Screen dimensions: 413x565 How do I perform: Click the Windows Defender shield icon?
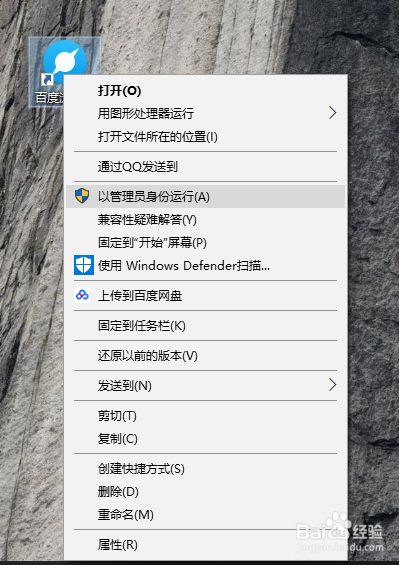[x=84, y=265]
